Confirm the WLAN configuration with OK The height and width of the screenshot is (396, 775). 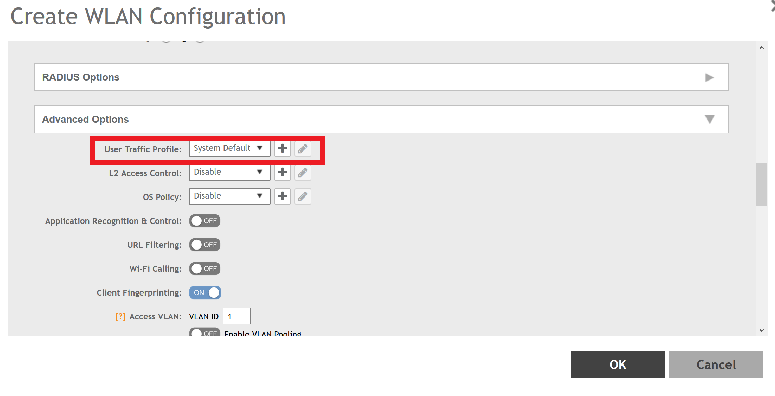[617, 365]
